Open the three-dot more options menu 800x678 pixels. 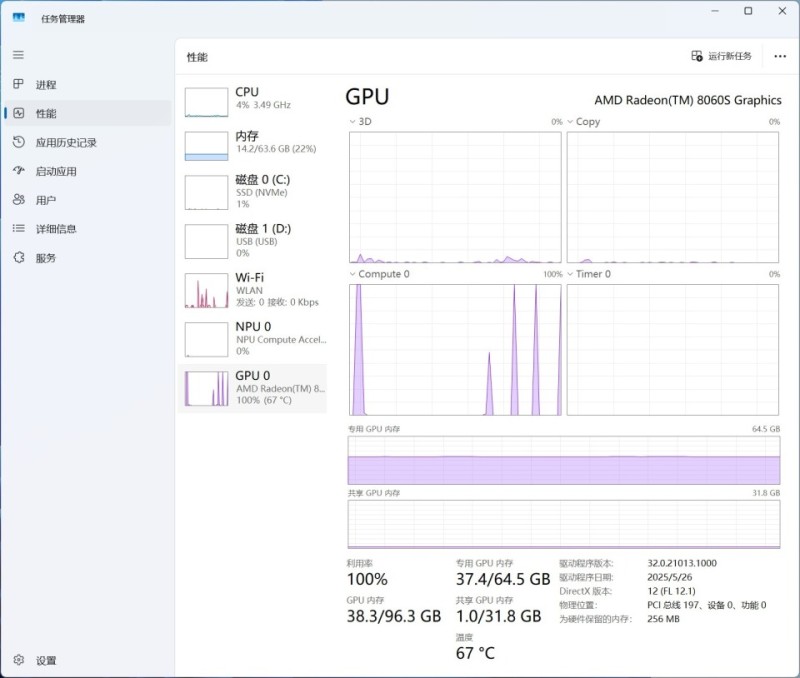[x=780, y=57]
